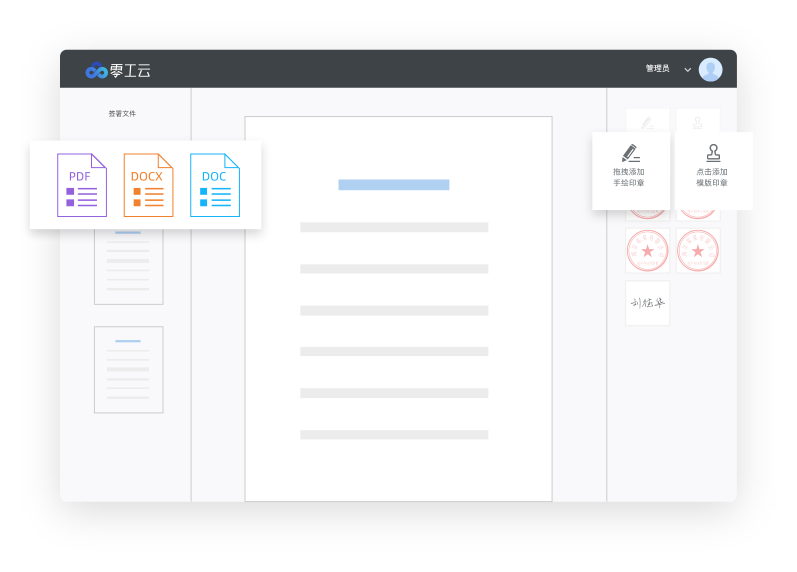Screen dimensions: 797x572
Task: Click the blue title bar on the document
Action: tap(393, 184)
